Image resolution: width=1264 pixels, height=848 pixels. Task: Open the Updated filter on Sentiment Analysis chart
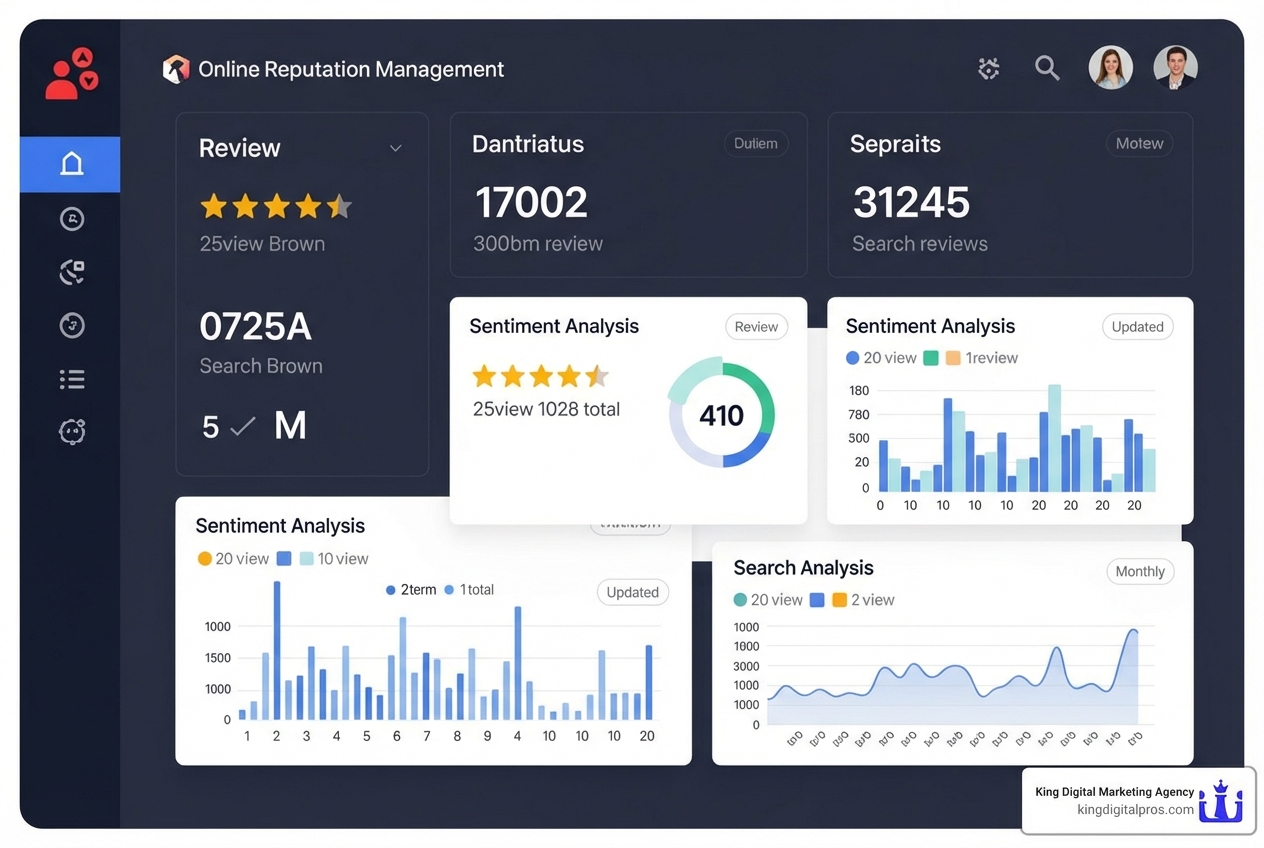click(1137, 326)
